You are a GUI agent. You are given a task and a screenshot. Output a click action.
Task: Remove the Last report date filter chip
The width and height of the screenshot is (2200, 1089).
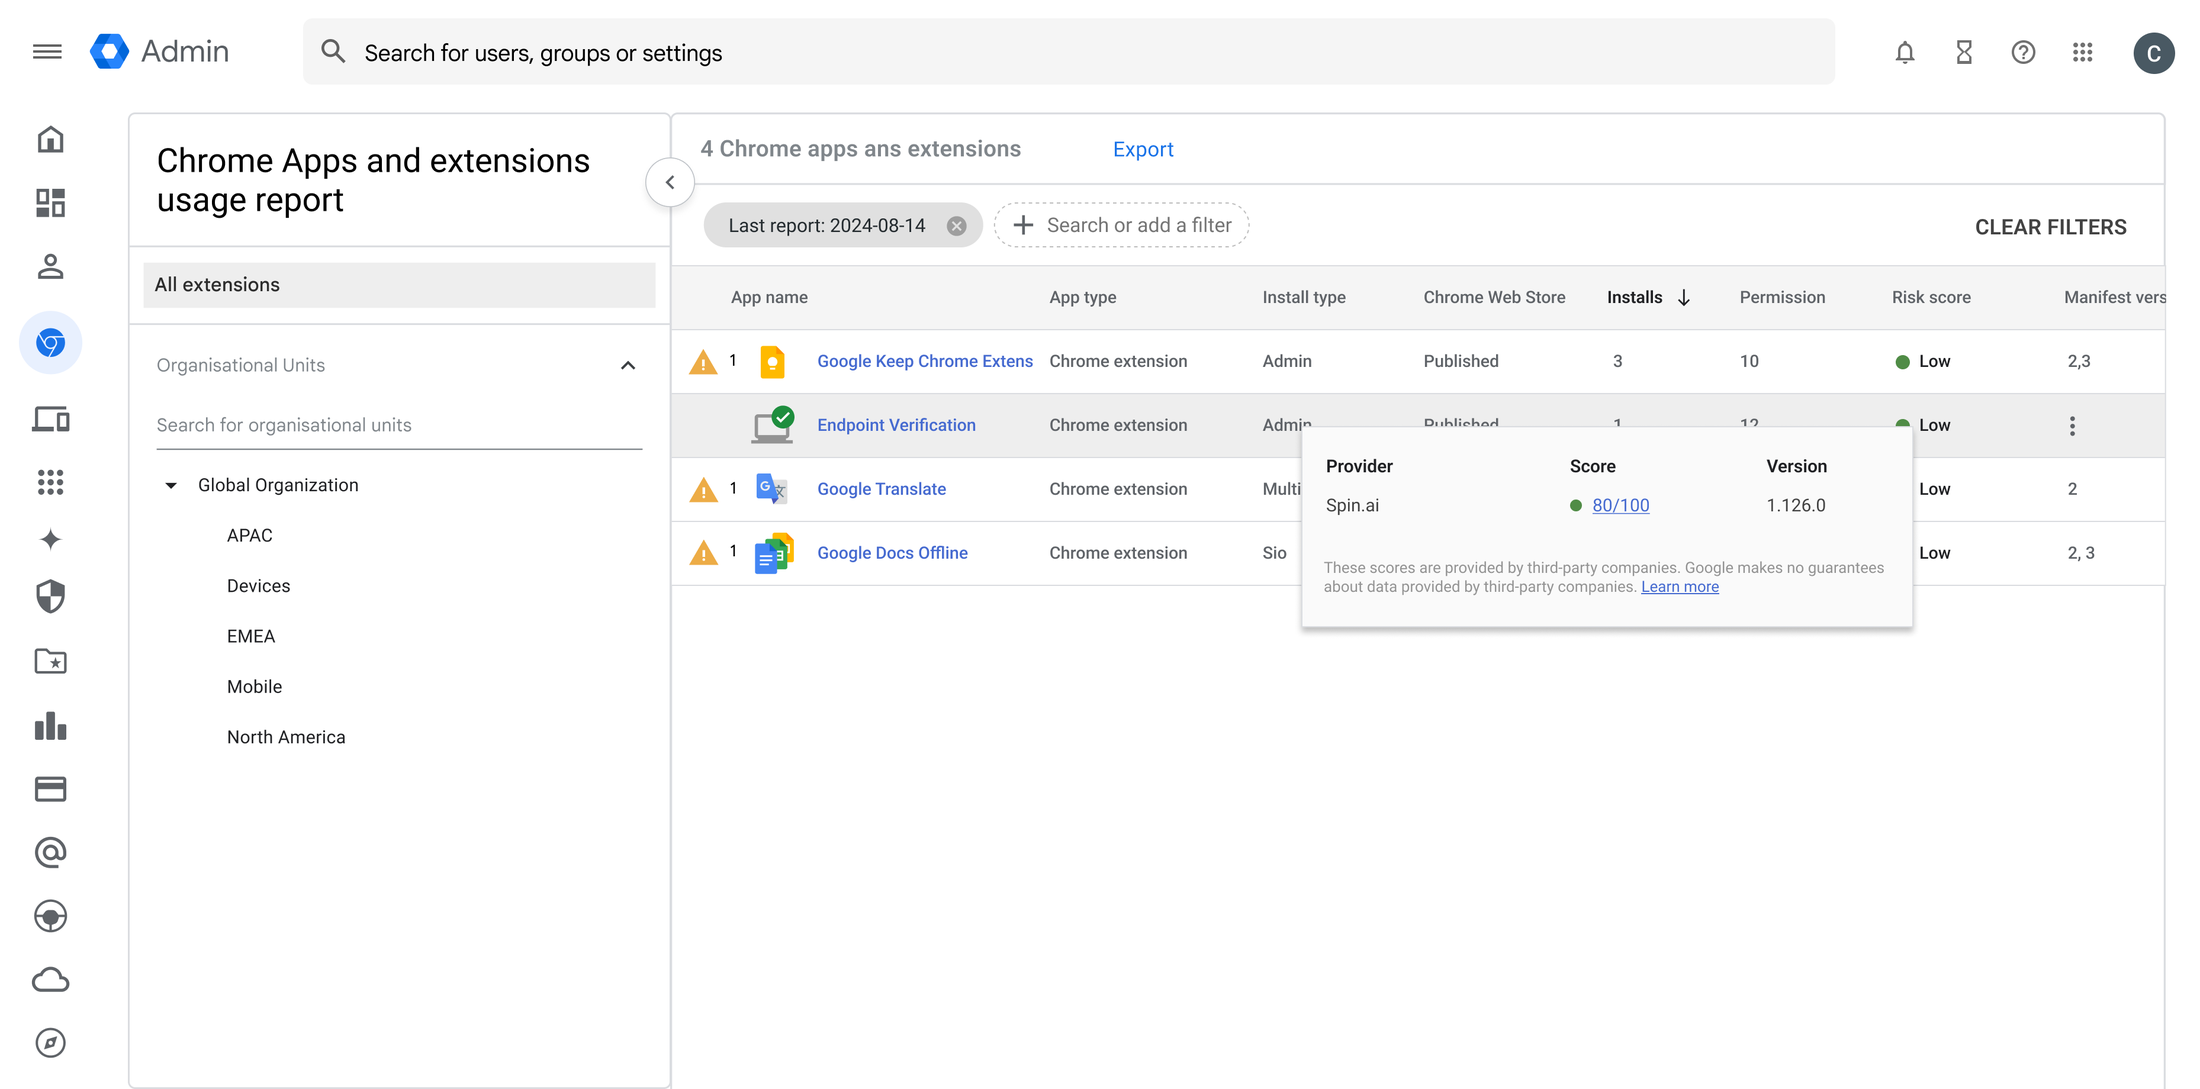click(956, 226)
